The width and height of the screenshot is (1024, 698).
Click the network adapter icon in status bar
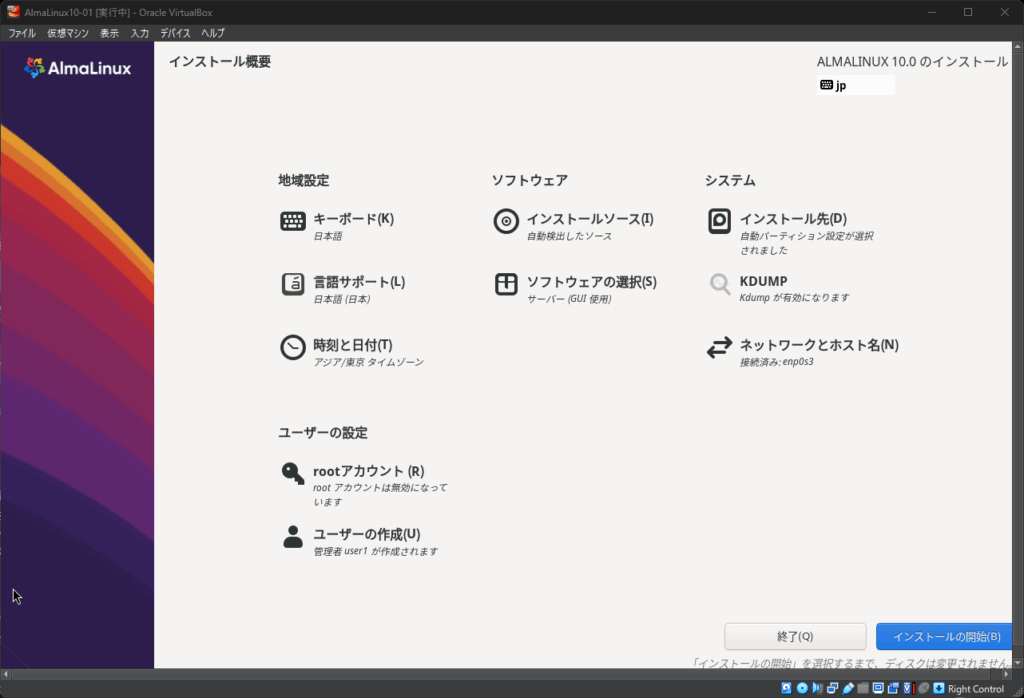click(832, 688)
